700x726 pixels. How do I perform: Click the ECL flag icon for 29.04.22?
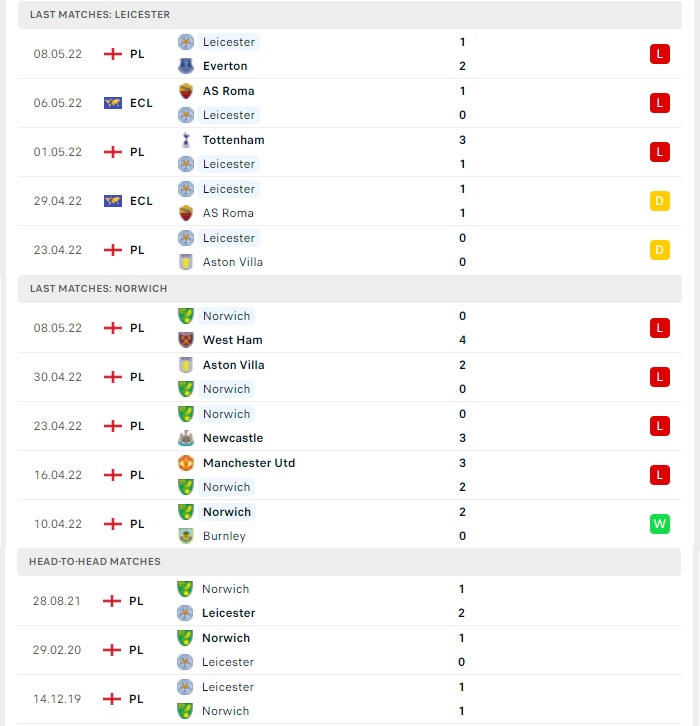(113, 201)
